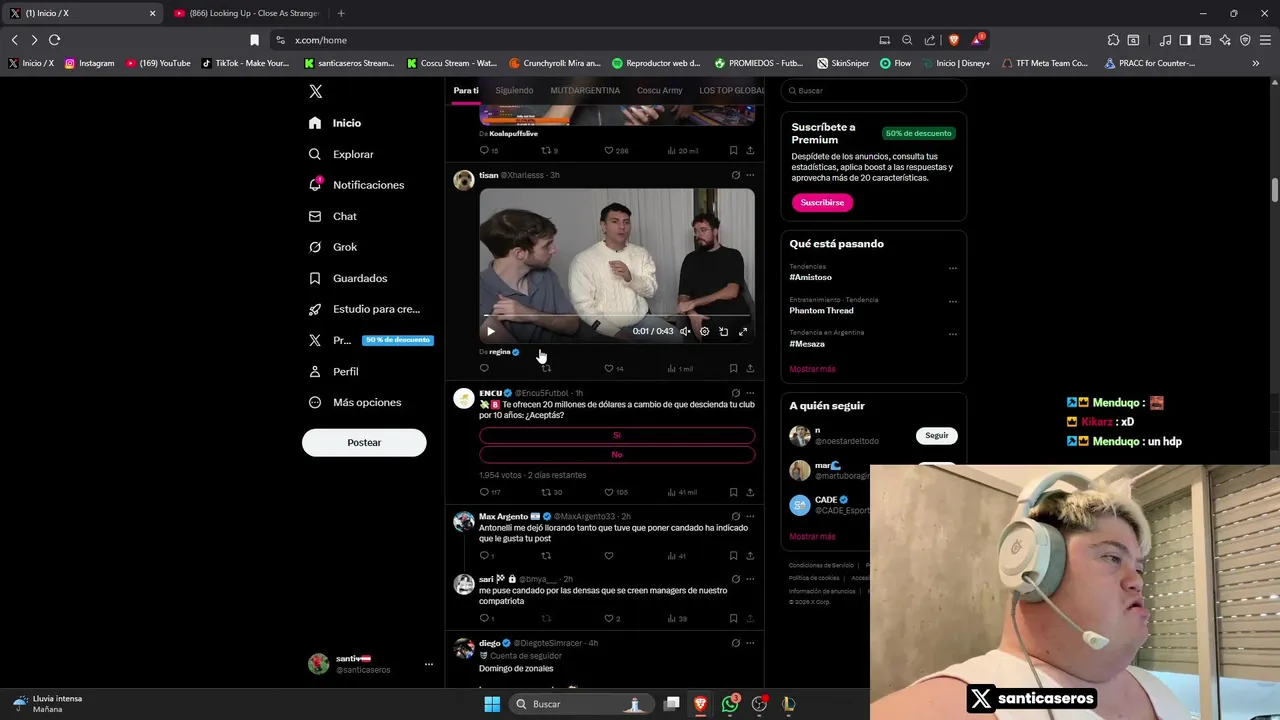
Task: Open more options for Phantom Thread trend
Action: tap(953, 301)
